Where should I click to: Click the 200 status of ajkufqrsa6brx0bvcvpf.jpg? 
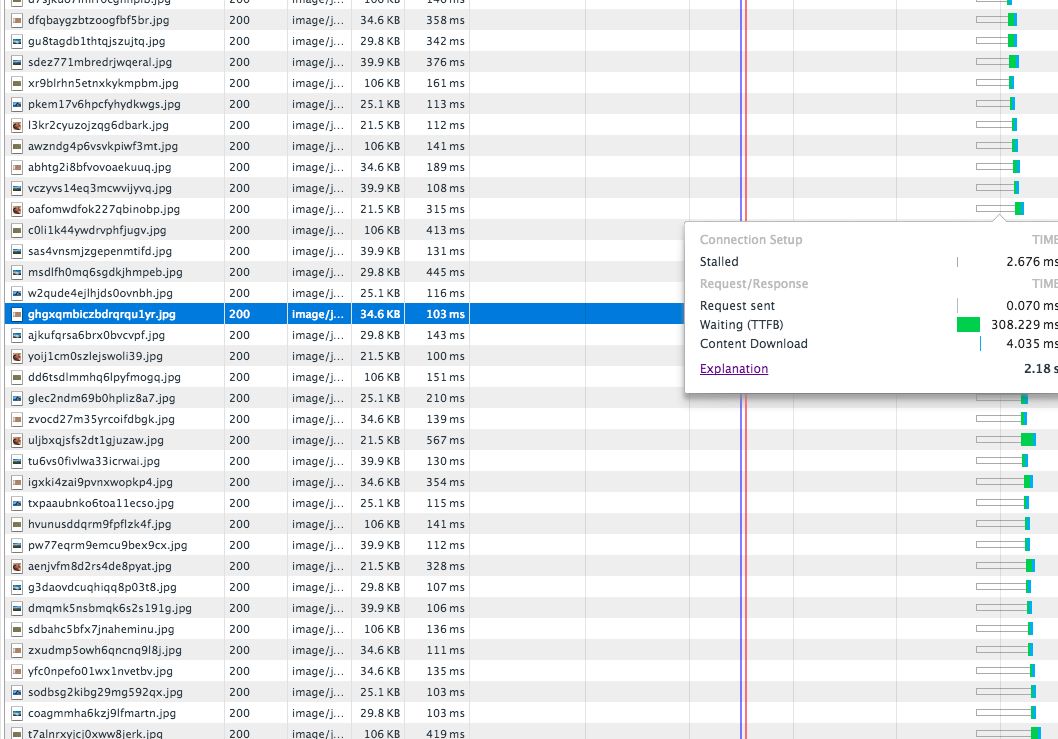(x=240, y=335)
